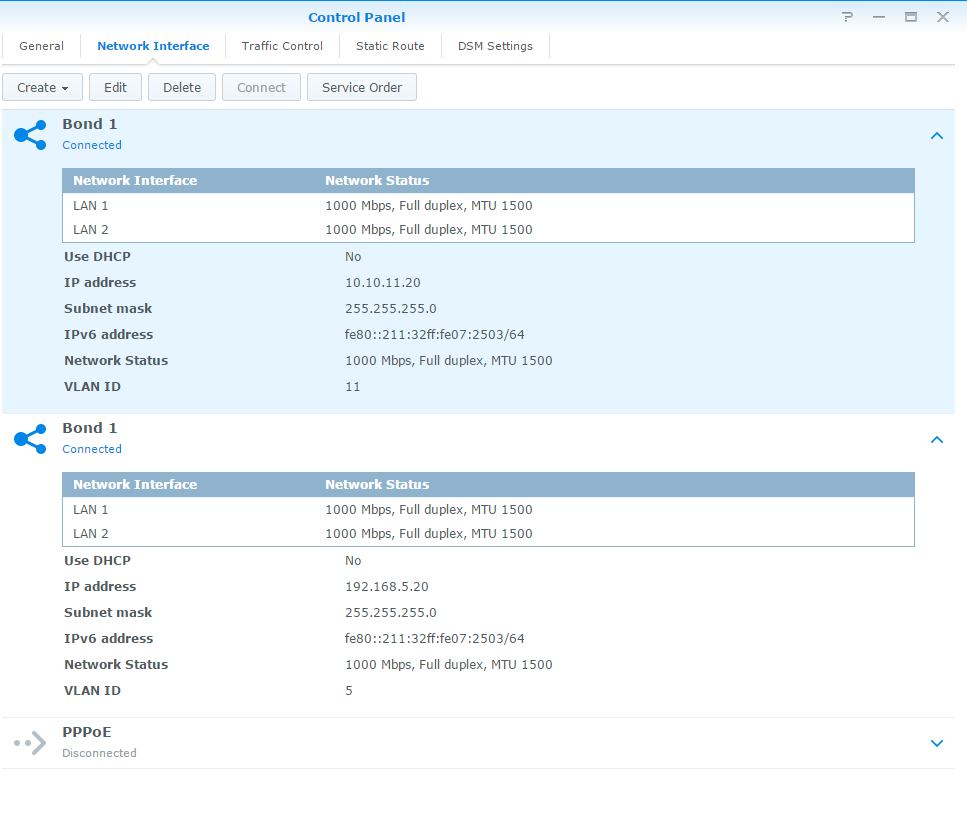The width and height of the screenshot is (967, 815).
Task: Expand the PPPoE section chevron
Action: [x=937, y=743]
